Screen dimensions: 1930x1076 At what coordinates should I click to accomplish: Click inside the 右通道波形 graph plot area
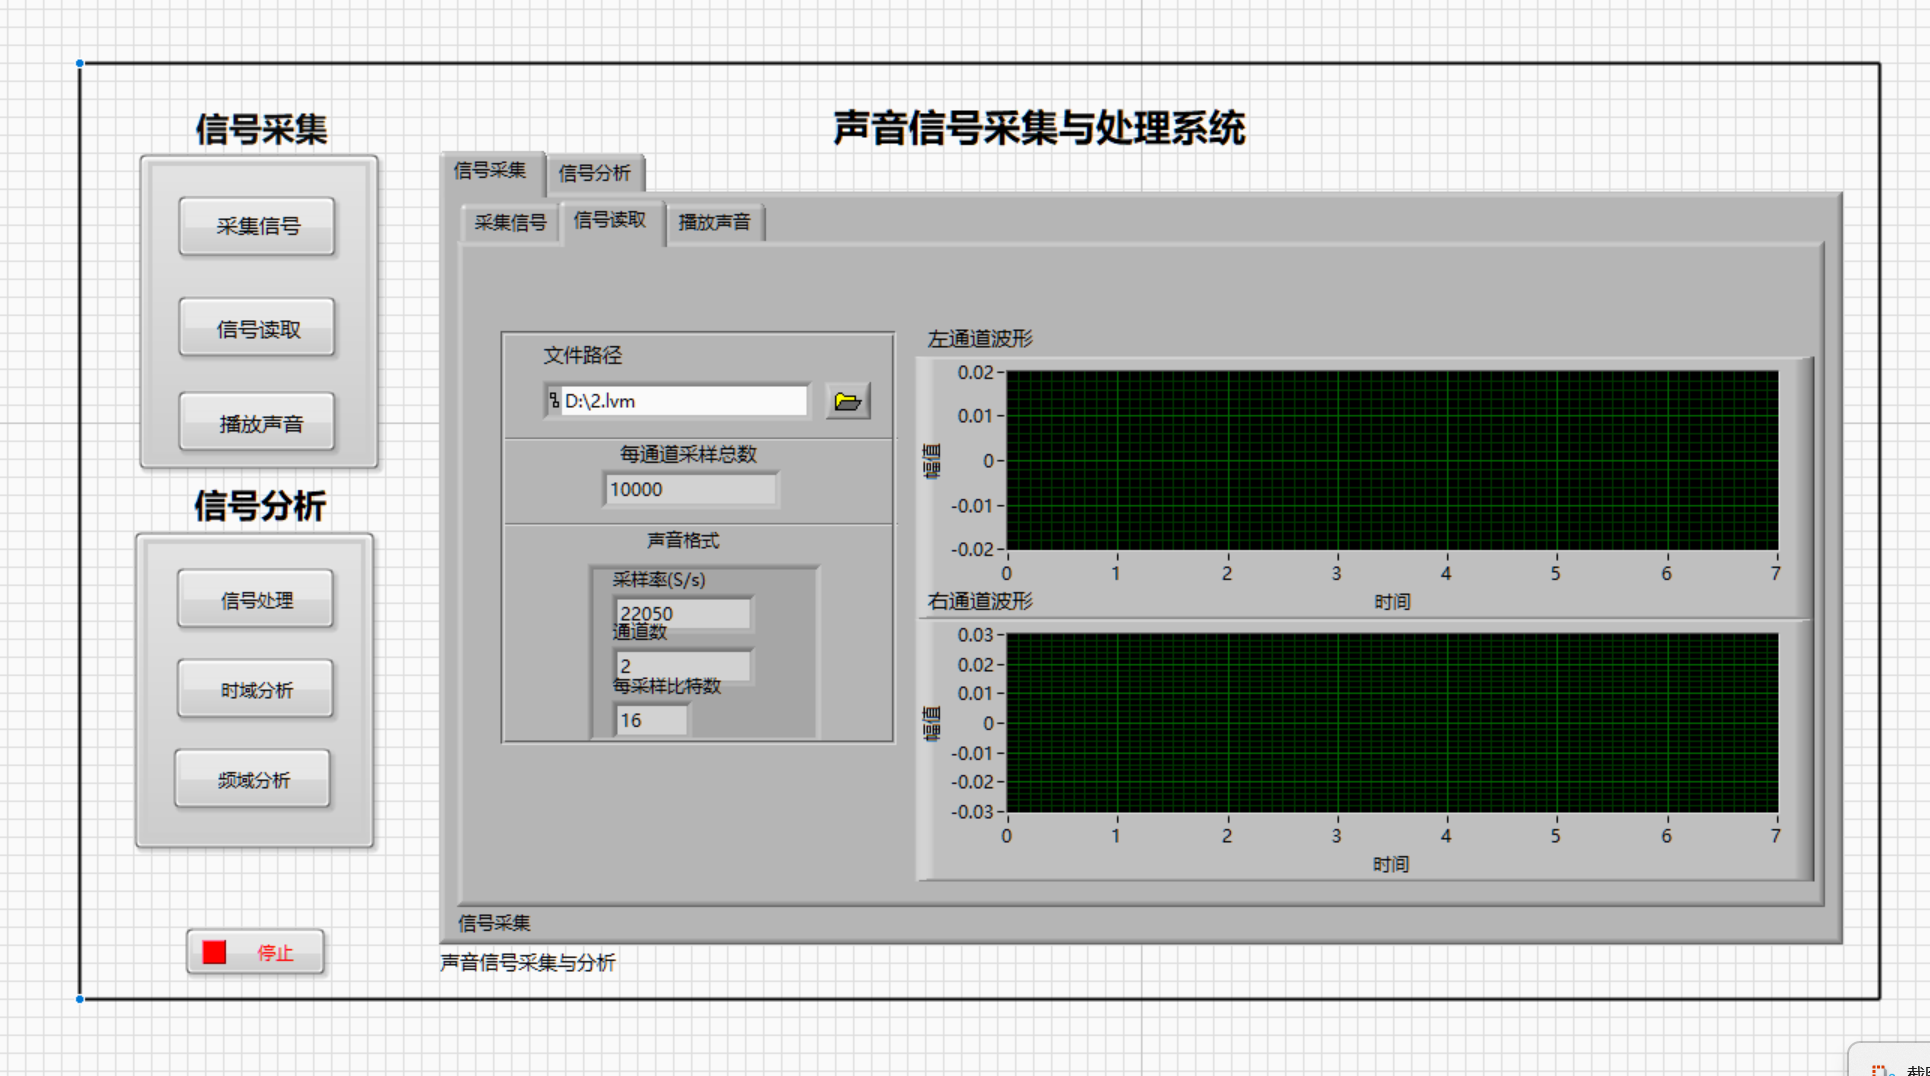1392,722
